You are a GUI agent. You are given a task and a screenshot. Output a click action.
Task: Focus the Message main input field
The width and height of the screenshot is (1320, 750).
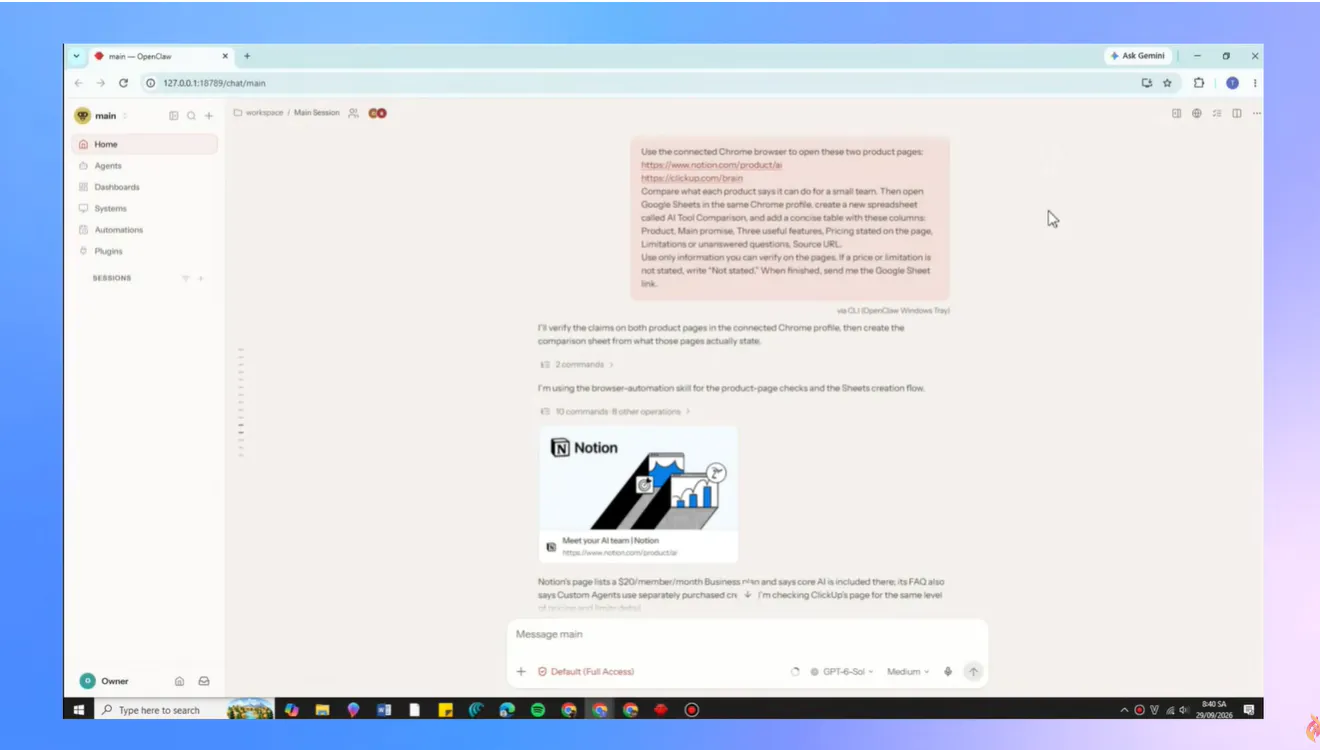tap(747, 635)
